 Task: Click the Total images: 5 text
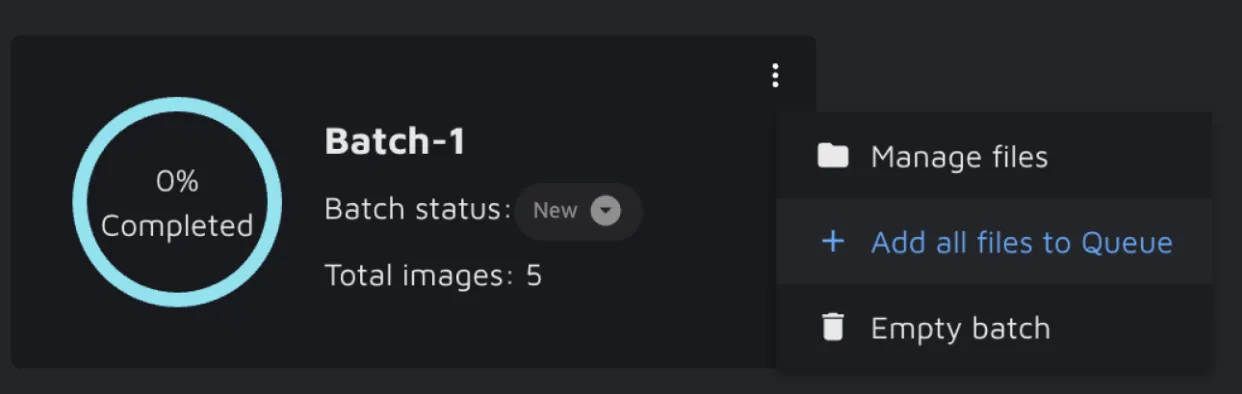(x=433, y=275)
